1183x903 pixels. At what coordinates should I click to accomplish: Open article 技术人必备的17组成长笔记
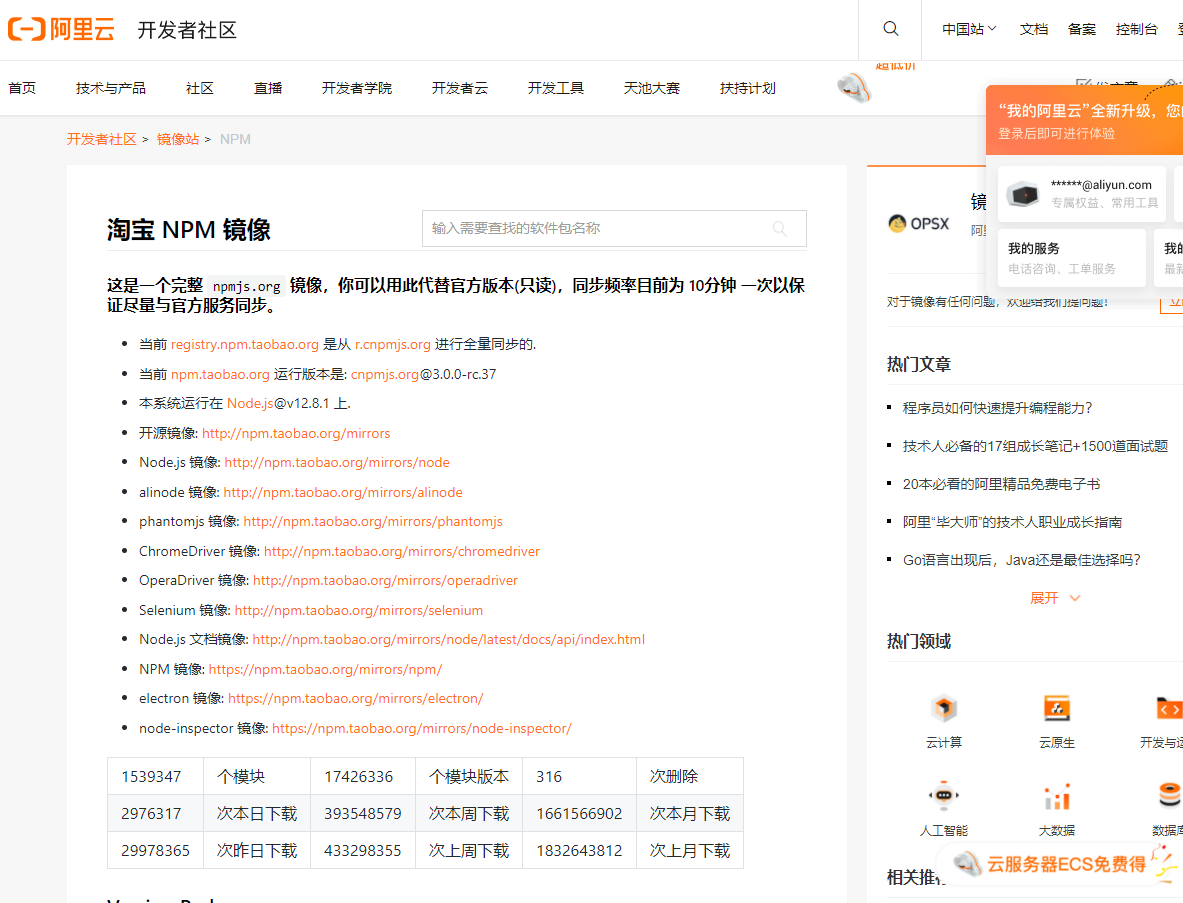point(1035,446)
